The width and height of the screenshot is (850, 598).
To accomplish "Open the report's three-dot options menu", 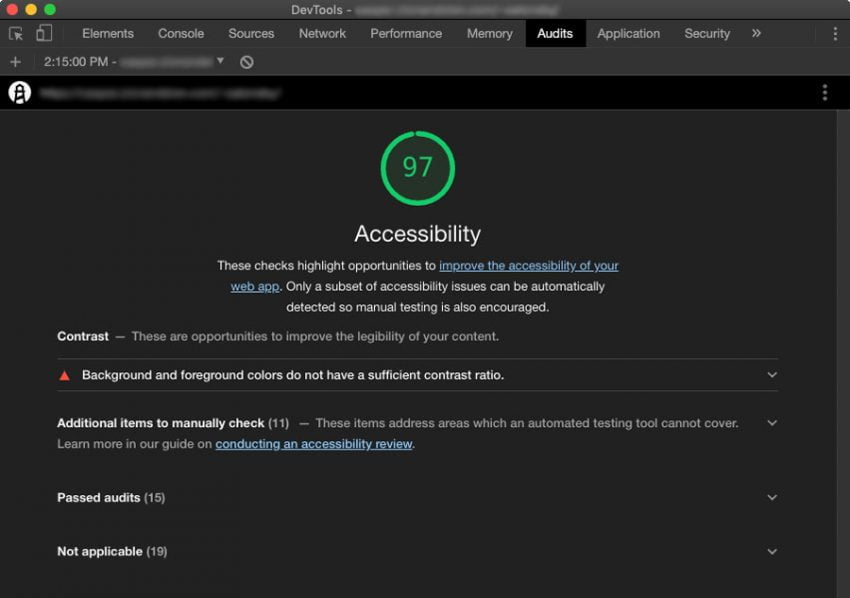I will pos(825,91).
